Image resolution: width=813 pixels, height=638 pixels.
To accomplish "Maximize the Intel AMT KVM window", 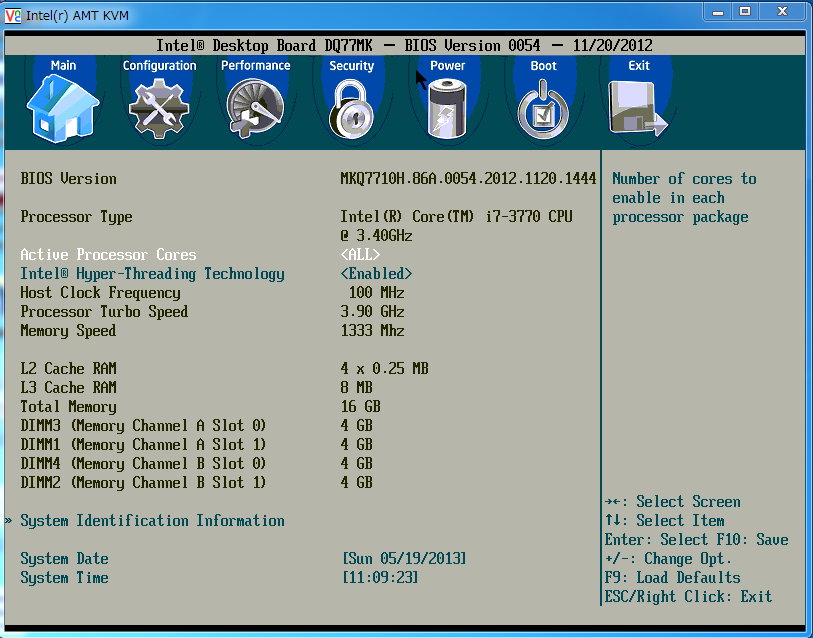I will [x=745, y=11].
